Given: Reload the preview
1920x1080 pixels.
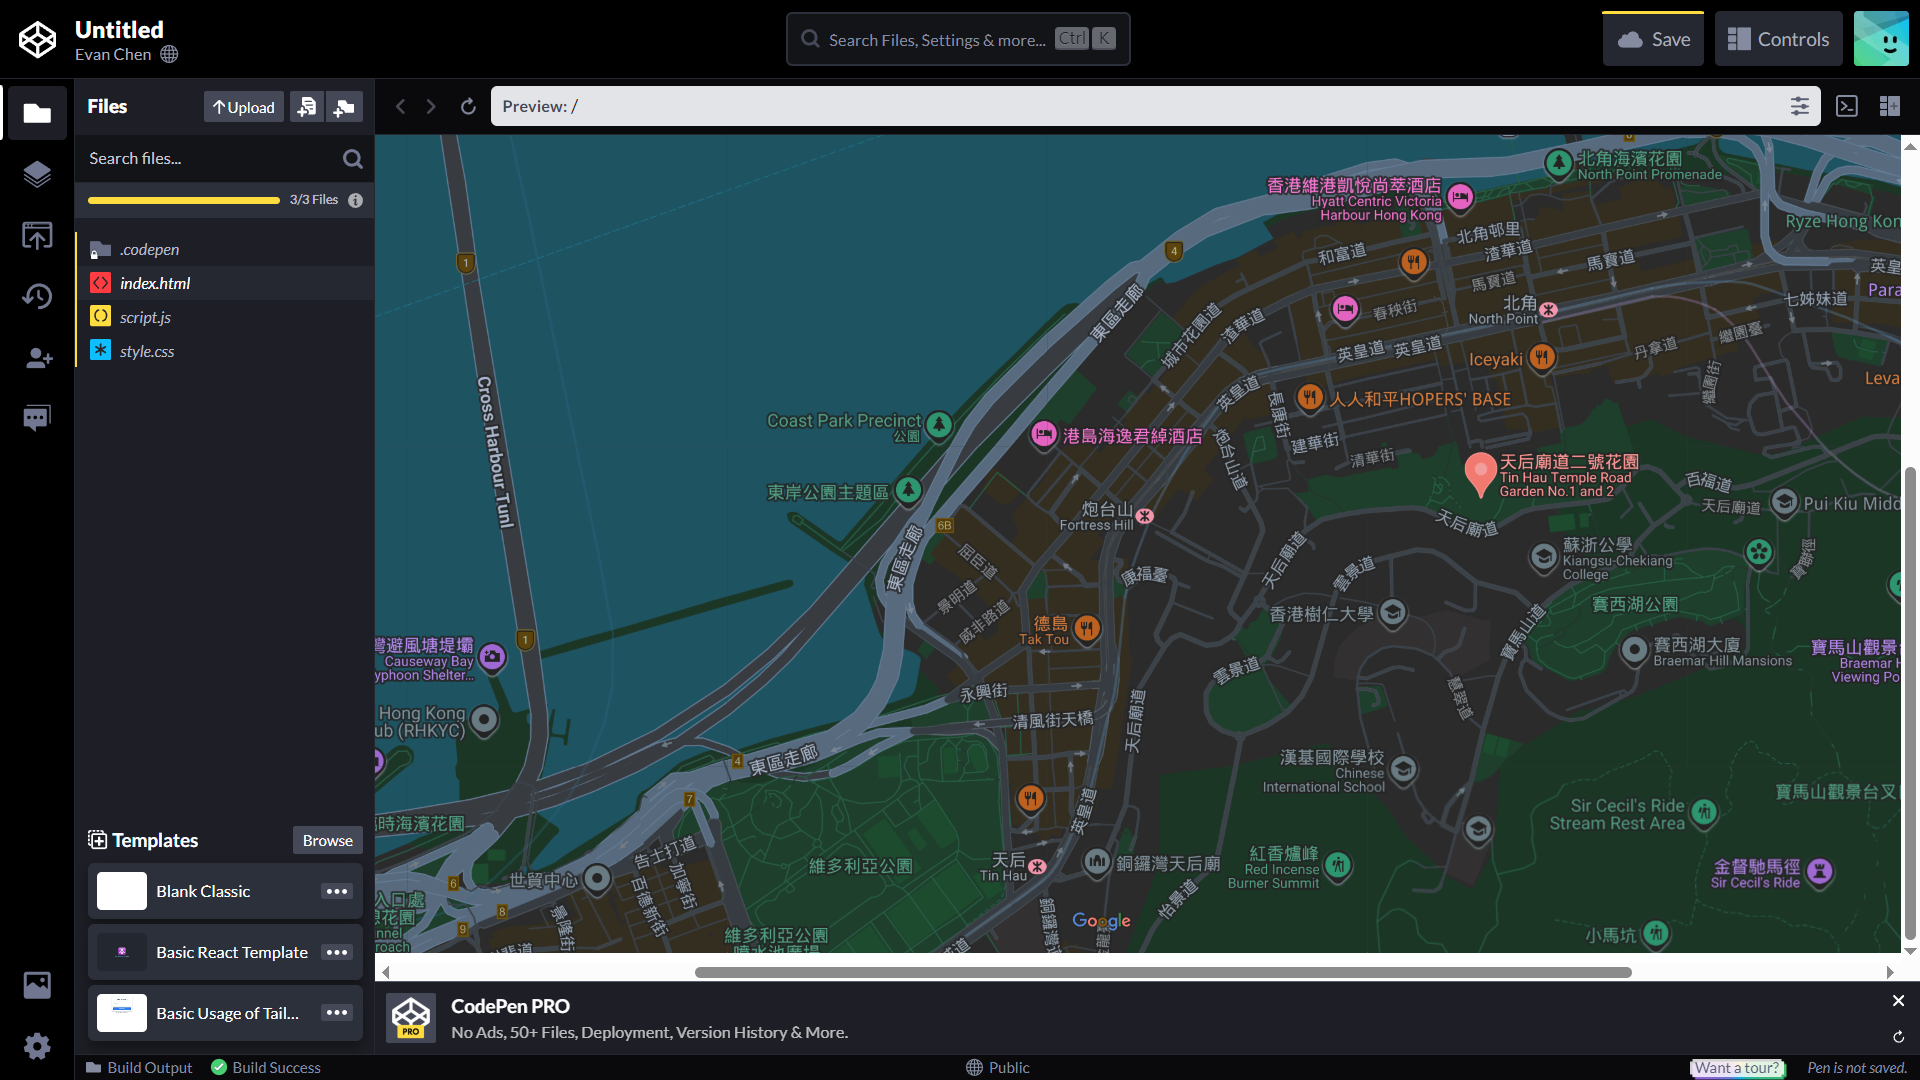Looking at the screenshot, I should [468, 106].
